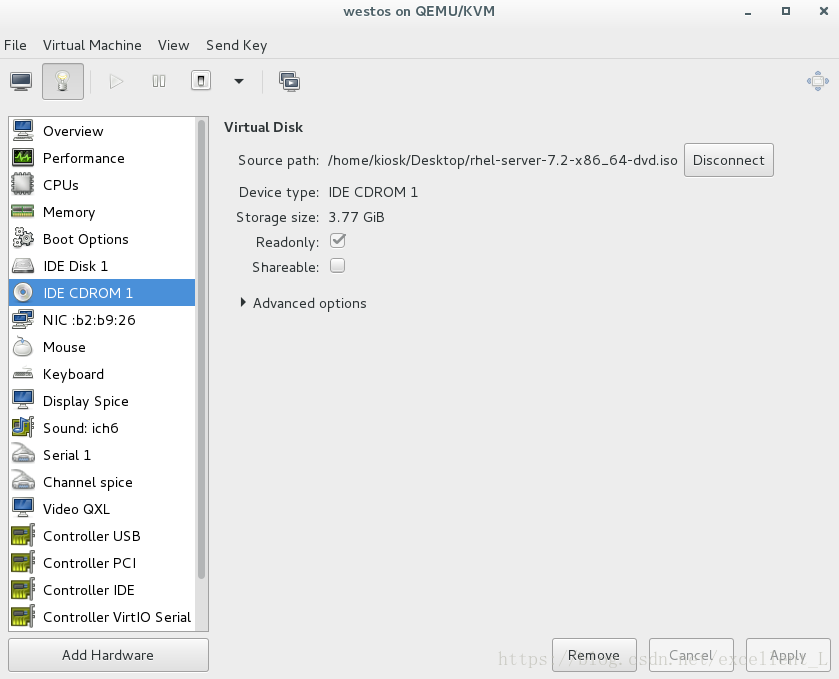Screen dimensions: 839x679
Task: Click Disconnect to eject the ISO
Action: pos(728,160)
